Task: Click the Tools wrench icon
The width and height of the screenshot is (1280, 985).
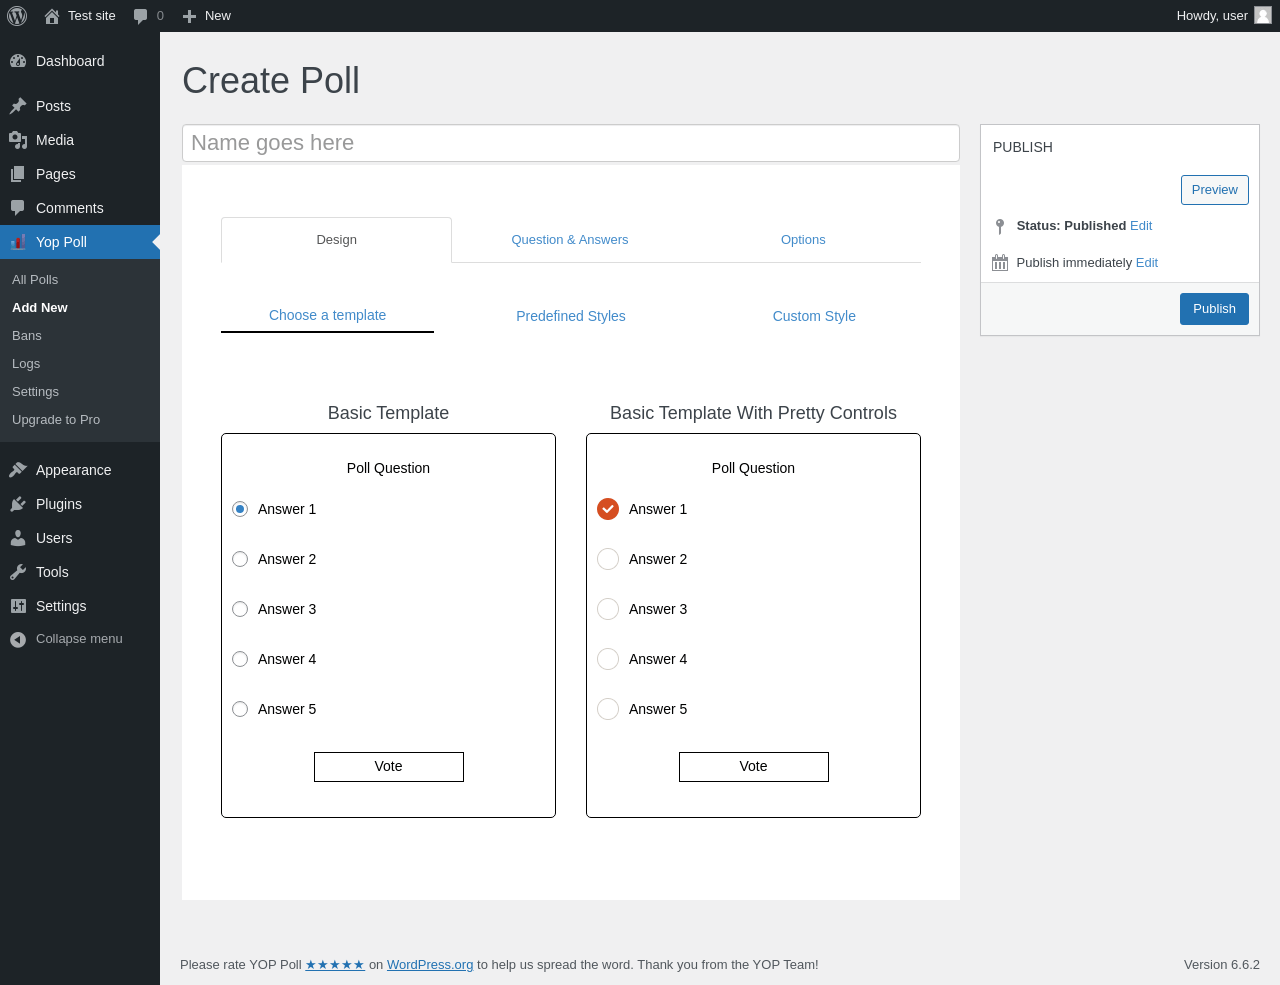Action: [x=18, y=572]
